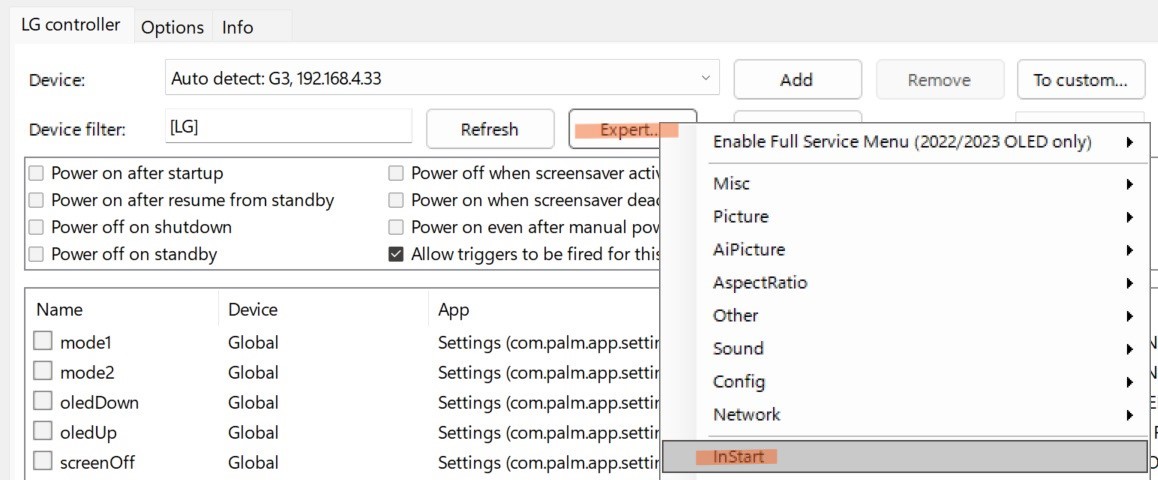Tick the mode1 list item checkbox

pyautogui.click(x=43, y=342)
